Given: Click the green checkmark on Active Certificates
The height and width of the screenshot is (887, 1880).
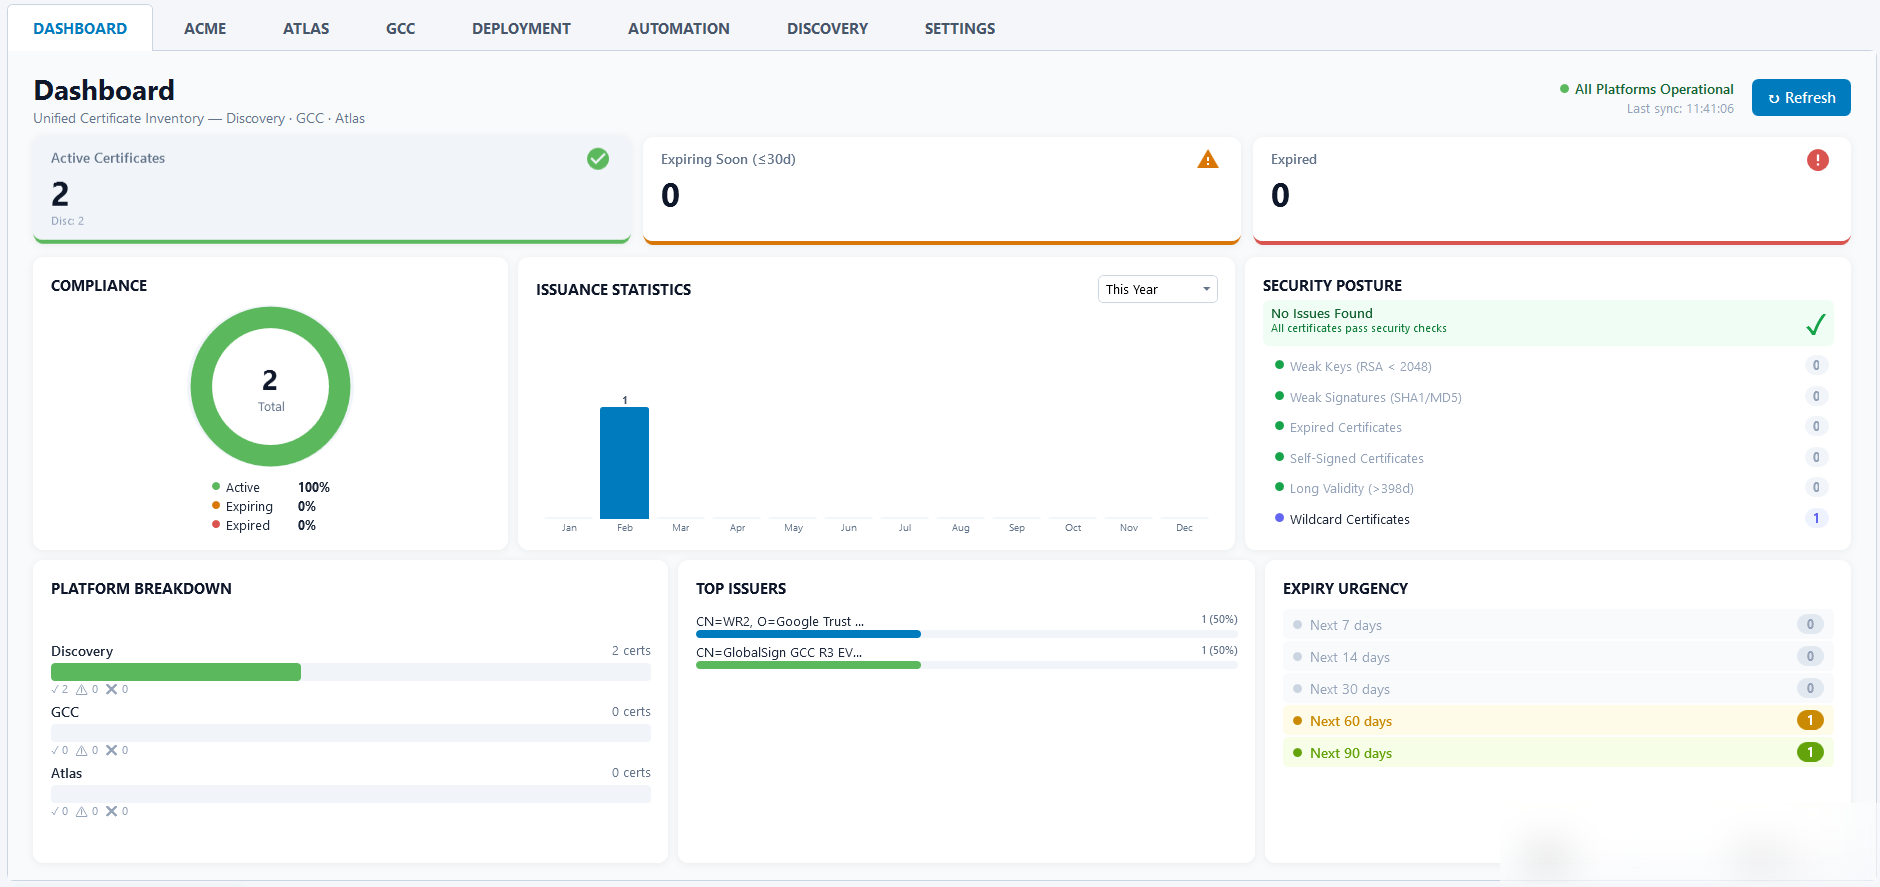Looking at the screenshot, I should pos(598,159).
